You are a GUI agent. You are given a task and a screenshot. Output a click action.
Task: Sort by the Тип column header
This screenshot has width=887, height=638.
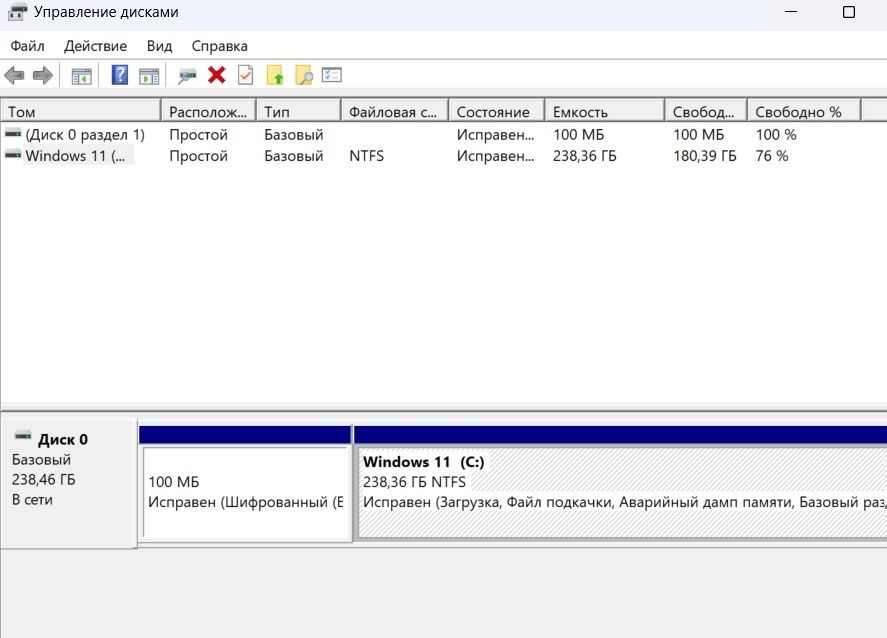click(299, 111)
